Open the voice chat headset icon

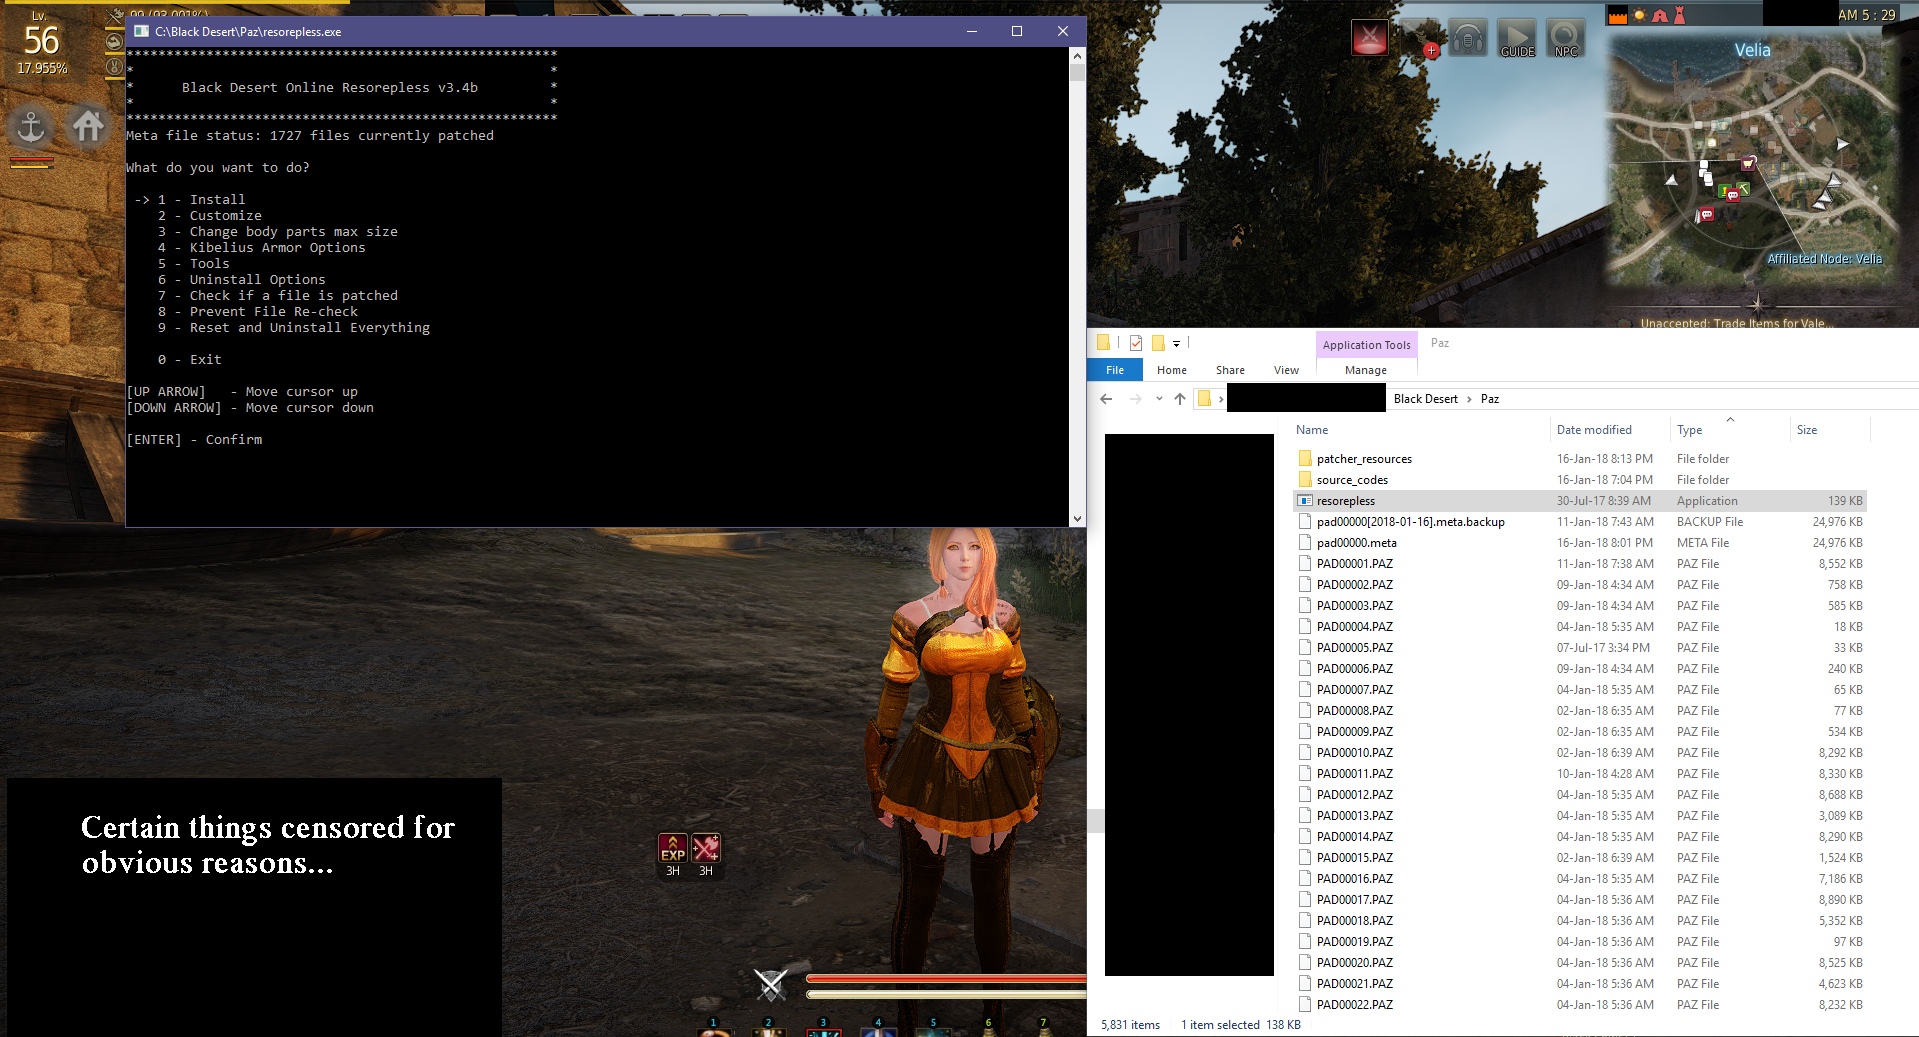point(1467,39)
